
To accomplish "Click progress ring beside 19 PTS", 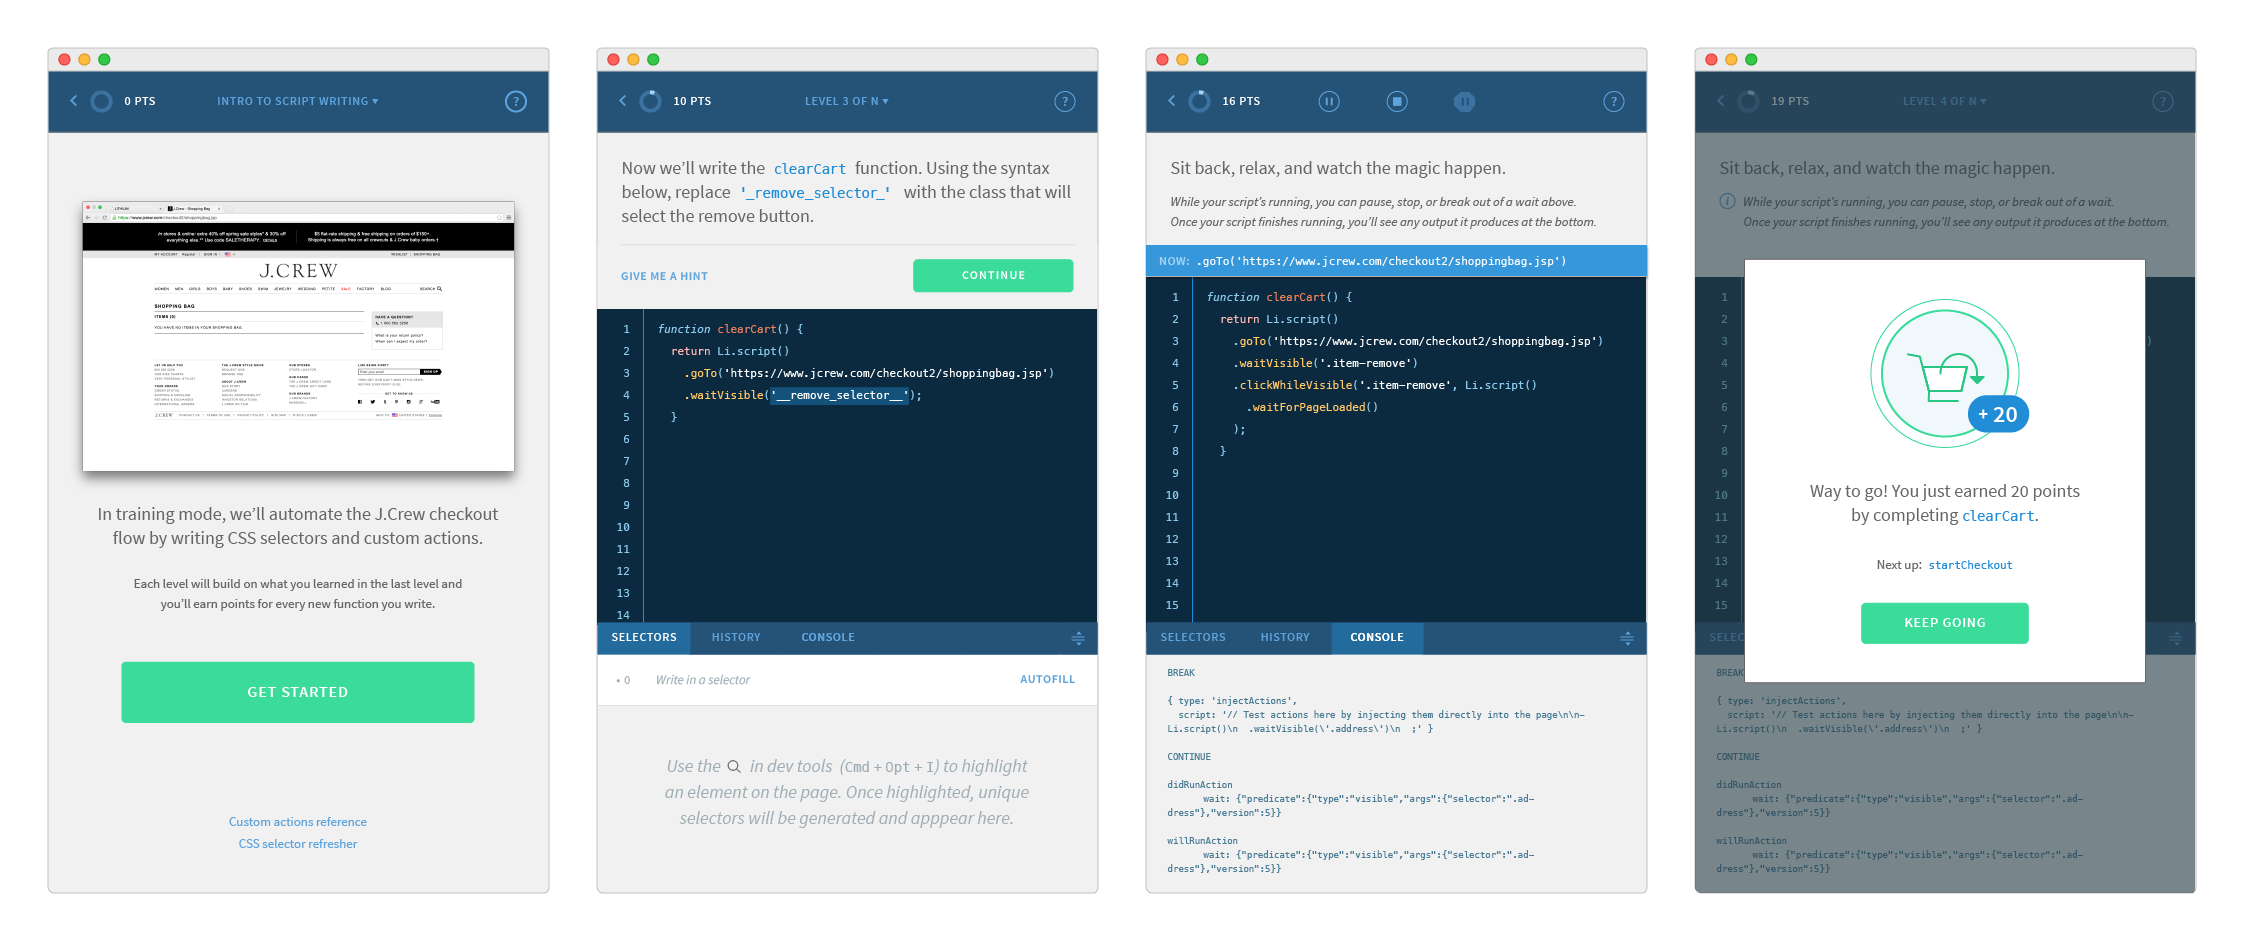I will pyautogui.click(x=1748, y=101).
